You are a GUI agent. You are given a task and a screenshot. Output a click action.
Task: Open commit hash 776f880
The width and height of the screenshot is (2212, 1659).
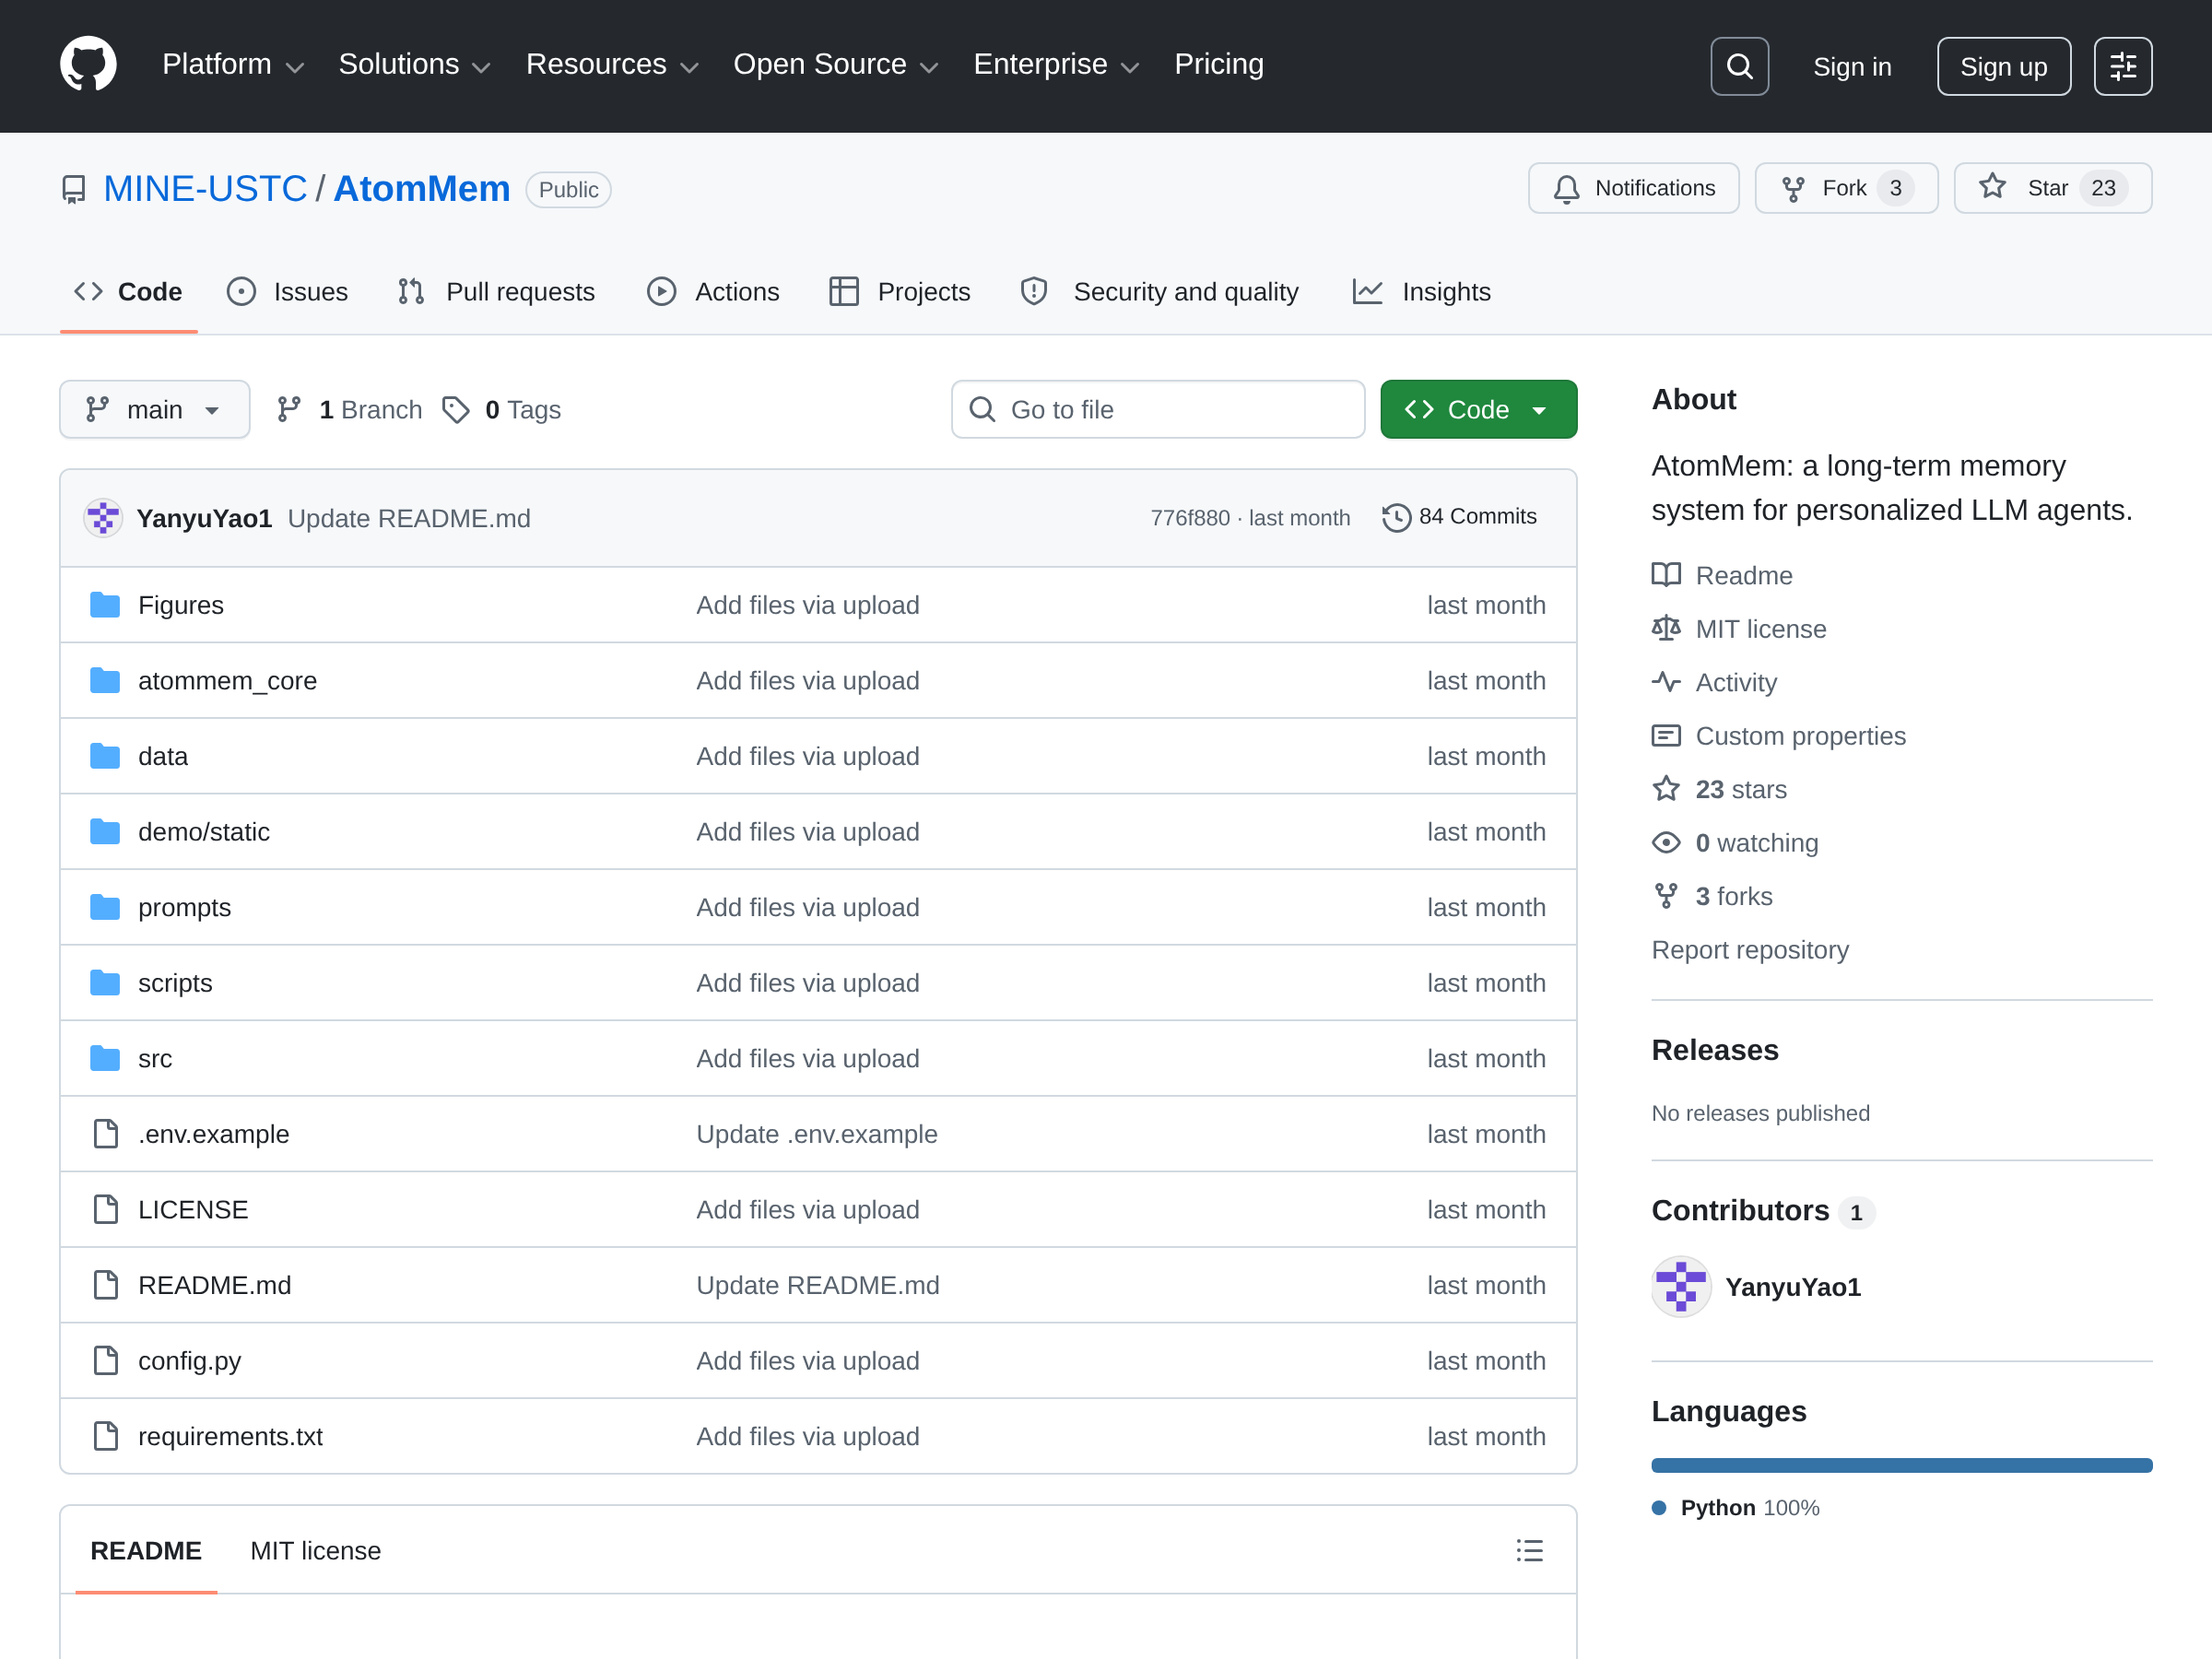[x=1190, y=518]
